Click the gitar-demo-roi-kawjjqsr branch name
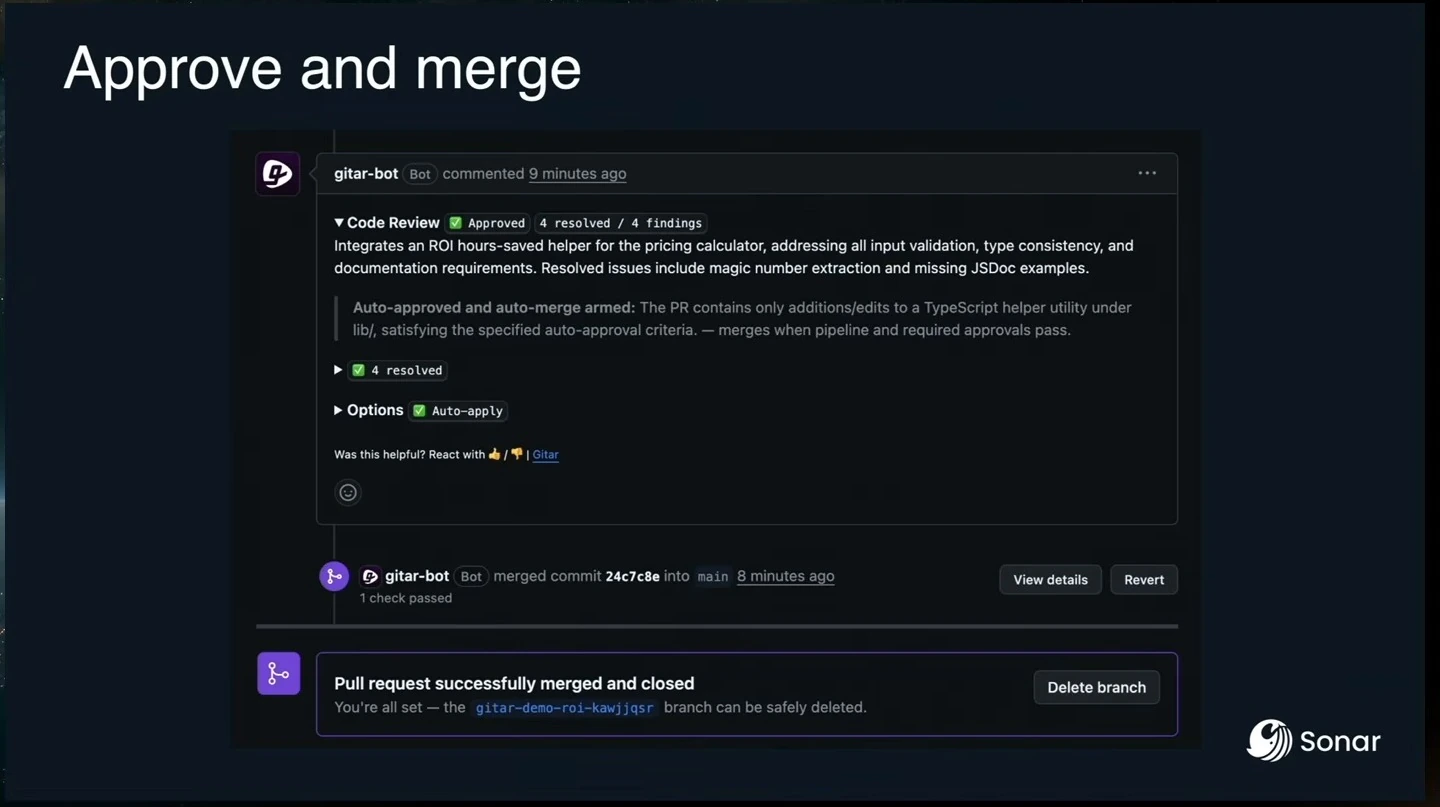This screenshot has height=807, width=1440. click(x=564, y=708)
